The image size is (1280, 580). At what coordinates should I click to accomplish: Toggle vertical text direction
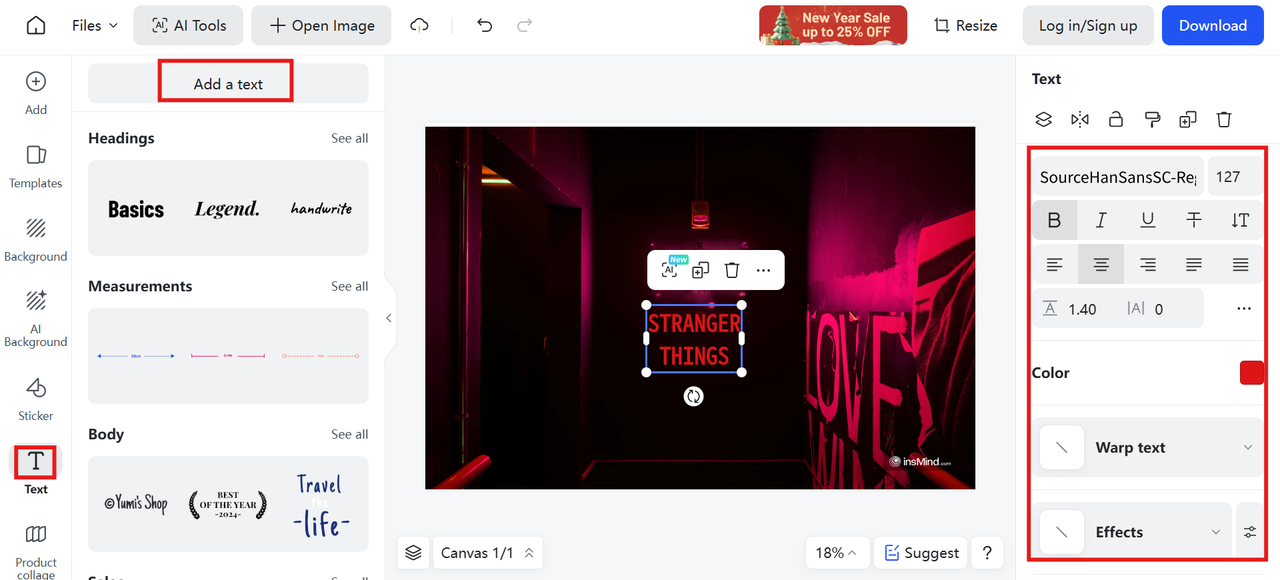pyautogui.click(x=1241, y=220)
